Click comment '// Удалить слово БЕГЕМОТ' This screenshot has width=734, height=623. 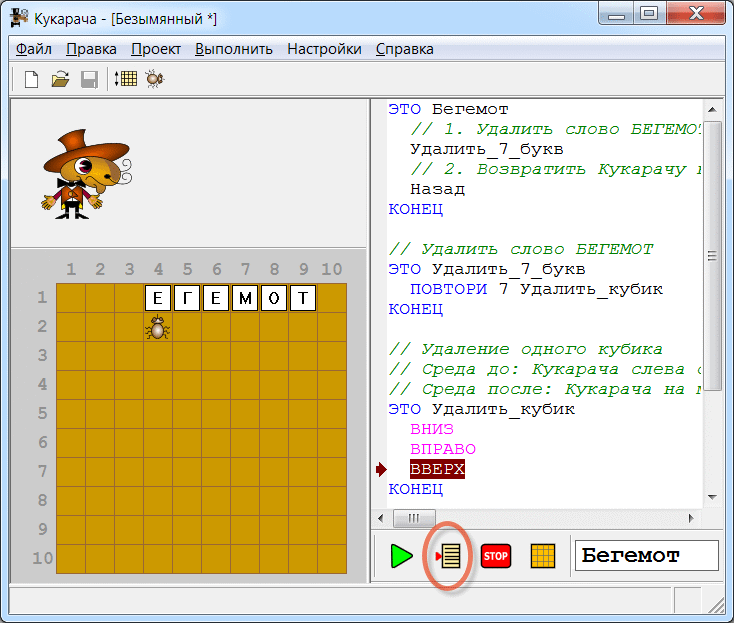pos(521,249)
